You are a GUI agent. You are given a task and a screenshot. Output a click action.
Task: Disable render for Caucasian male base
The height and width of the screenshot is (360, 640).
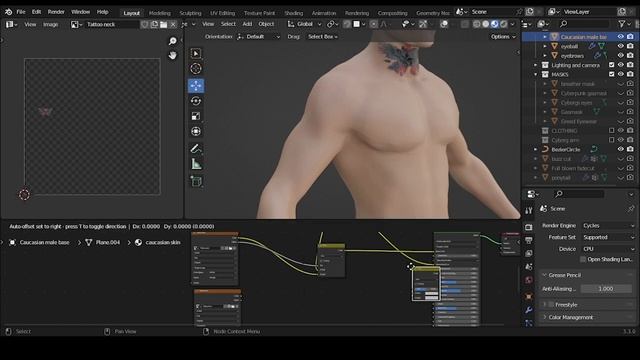point(630,37)
